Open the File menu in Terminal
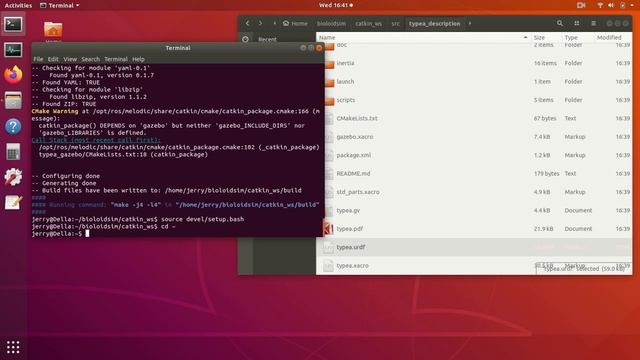 tap(38, 59)
